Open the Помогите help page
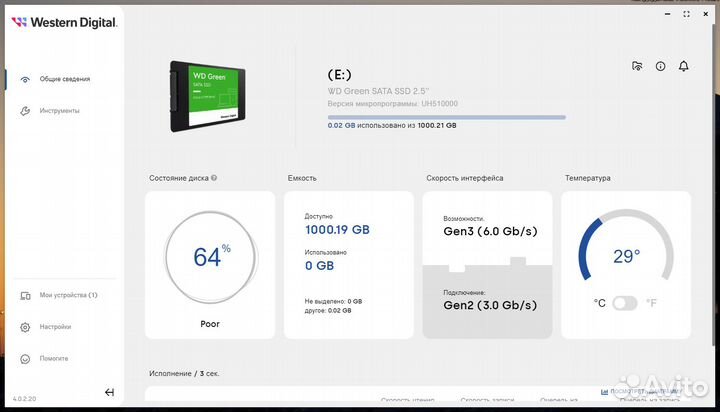This screenshot has height=412, width=720. (44, 359)
